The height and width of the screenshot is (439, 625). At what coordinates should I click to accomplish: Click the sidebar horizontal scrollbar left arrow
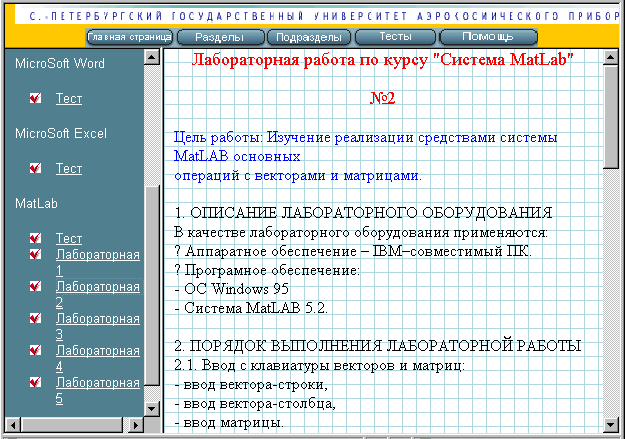(13, 425)
